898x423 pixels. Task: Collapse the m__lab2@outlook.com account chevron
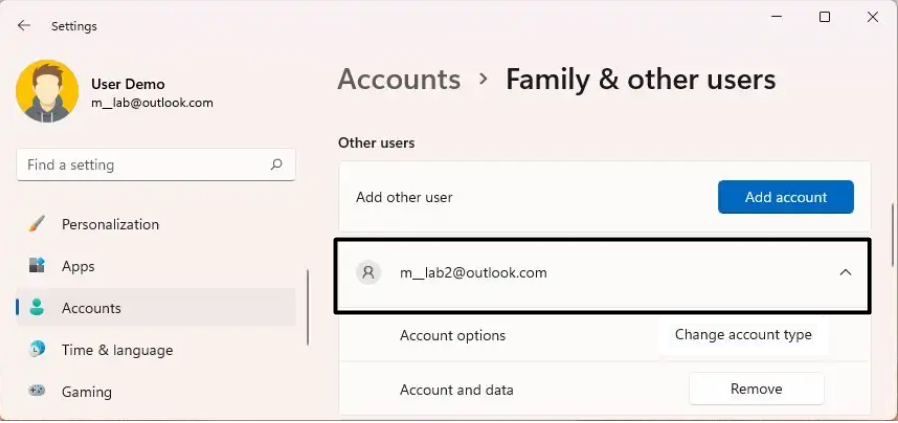point(846,272)
